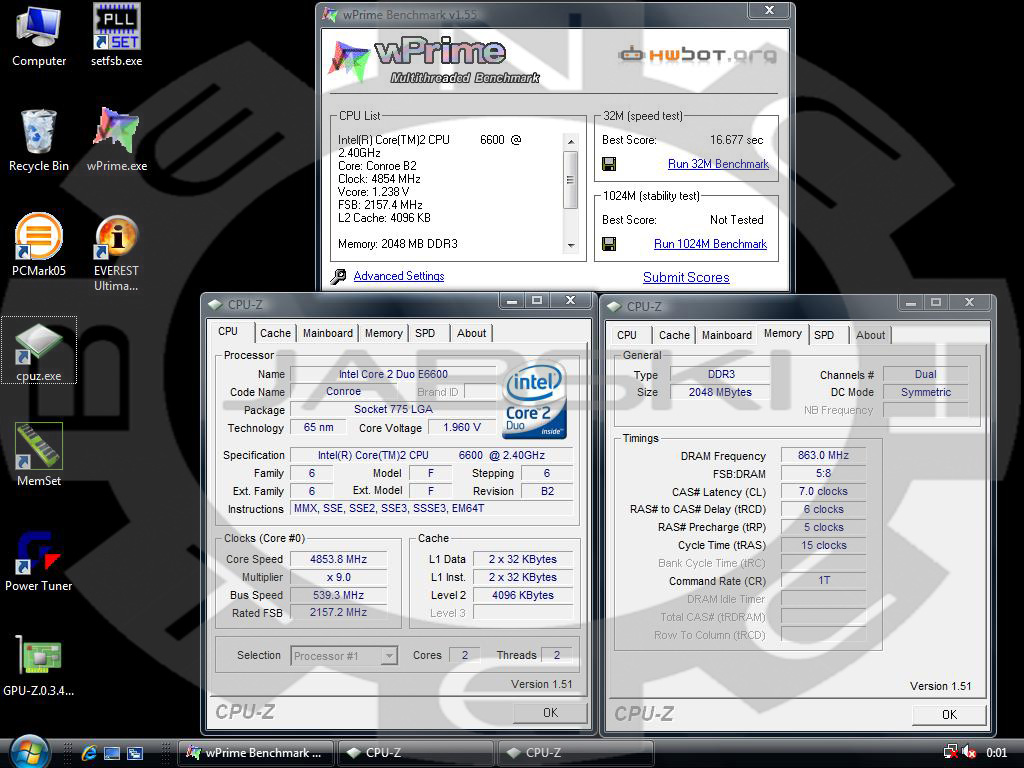Click the Name field Intel Core 2 Duo E6600

(x=393, y=374)
